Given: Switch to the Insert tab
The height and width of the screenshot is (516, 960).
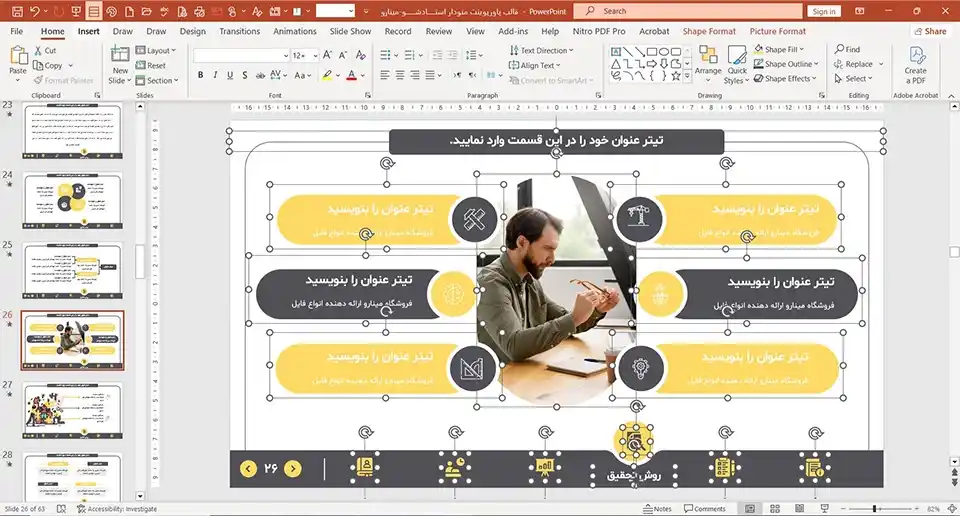Looking at the screenshot, I should coord(89,31).
